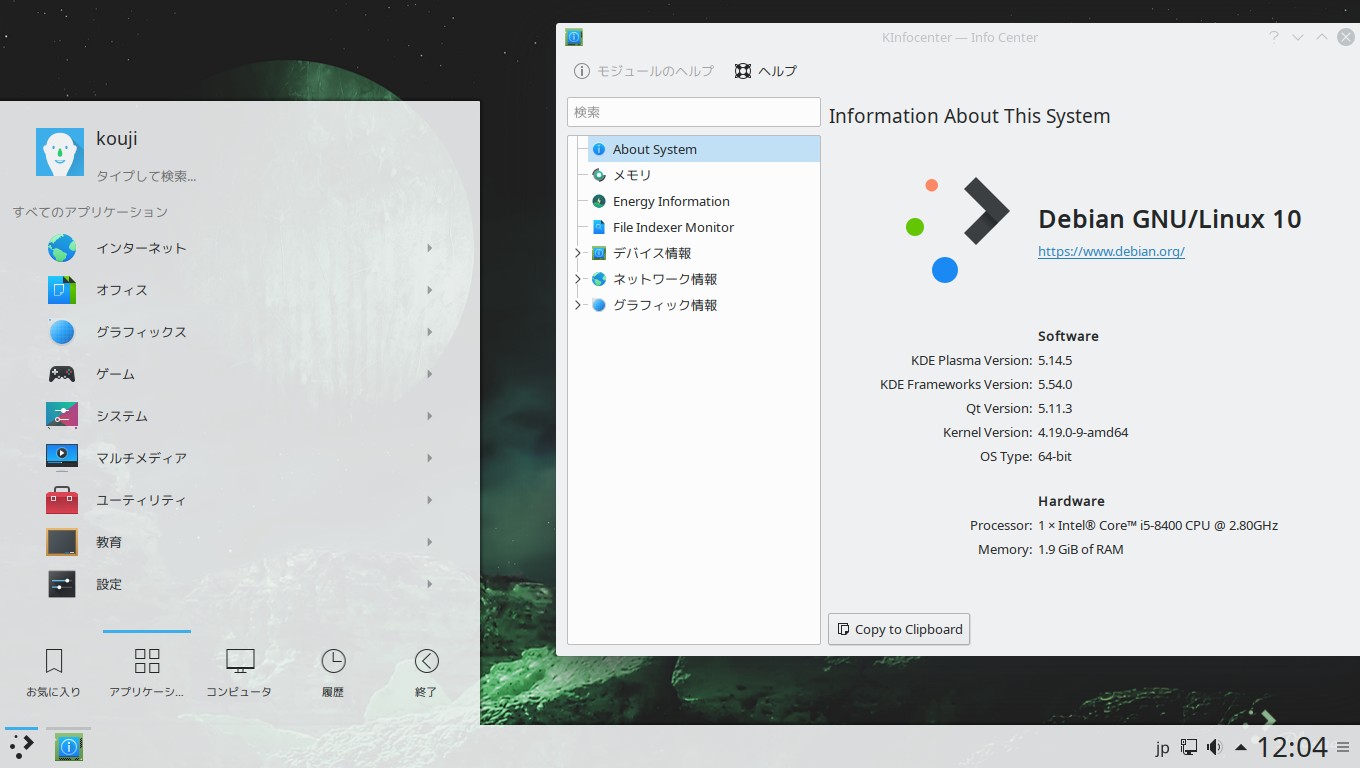Show hidden system tray icons arrow

[1241, 747]
